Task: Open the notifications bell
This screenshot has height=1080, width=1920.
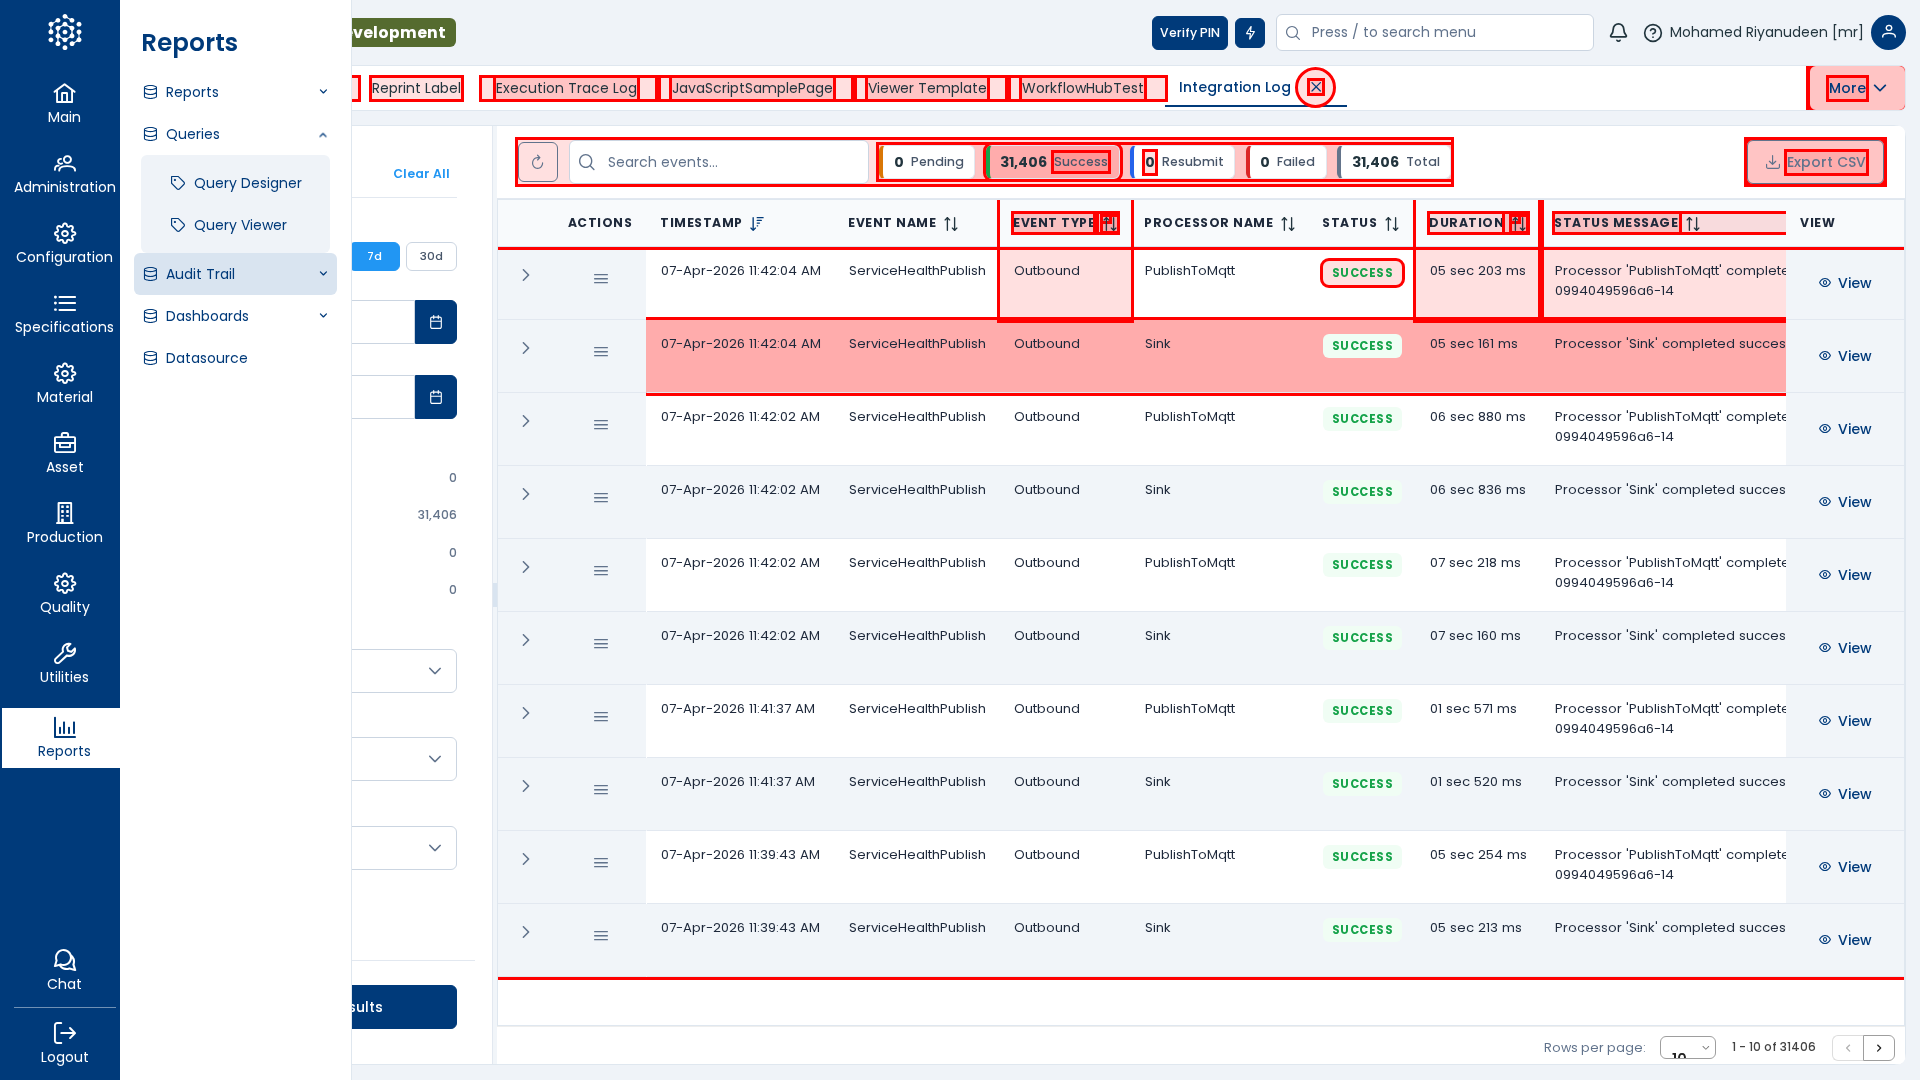Action: pos(1618,33)
